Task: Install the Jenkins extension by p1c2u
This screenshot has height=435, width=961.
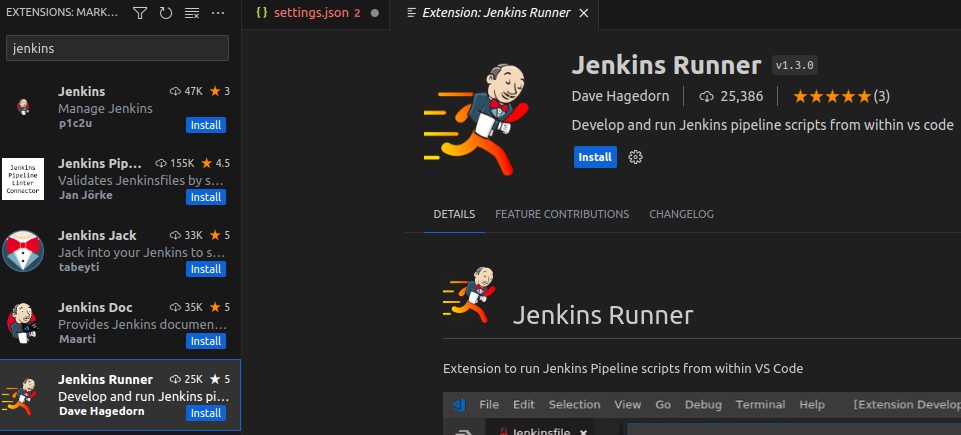Action: pyautogui.click(x=206, y=125)
